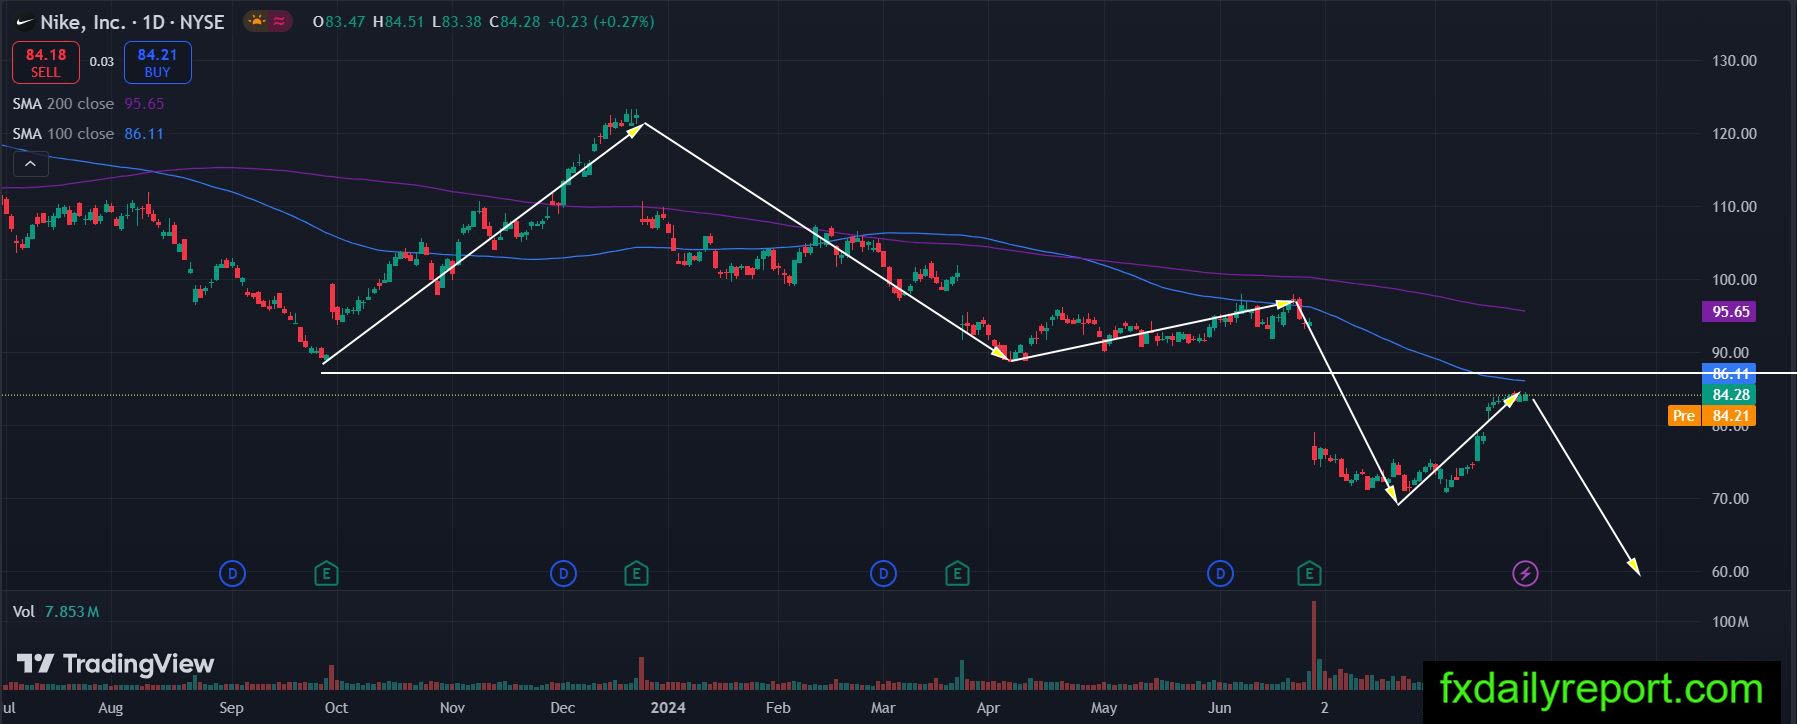Open the dividend marker at December

[564, 573]
